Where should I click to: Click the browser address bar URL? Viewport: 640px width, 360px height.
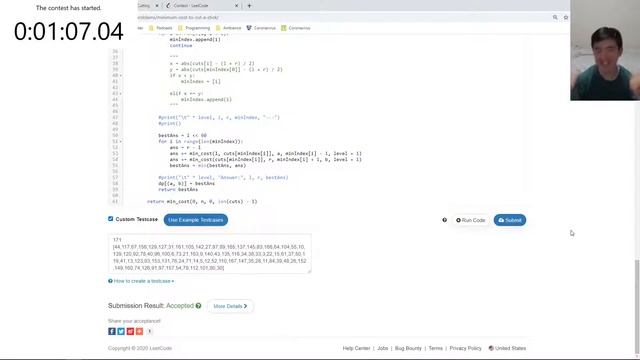(178, 18)
